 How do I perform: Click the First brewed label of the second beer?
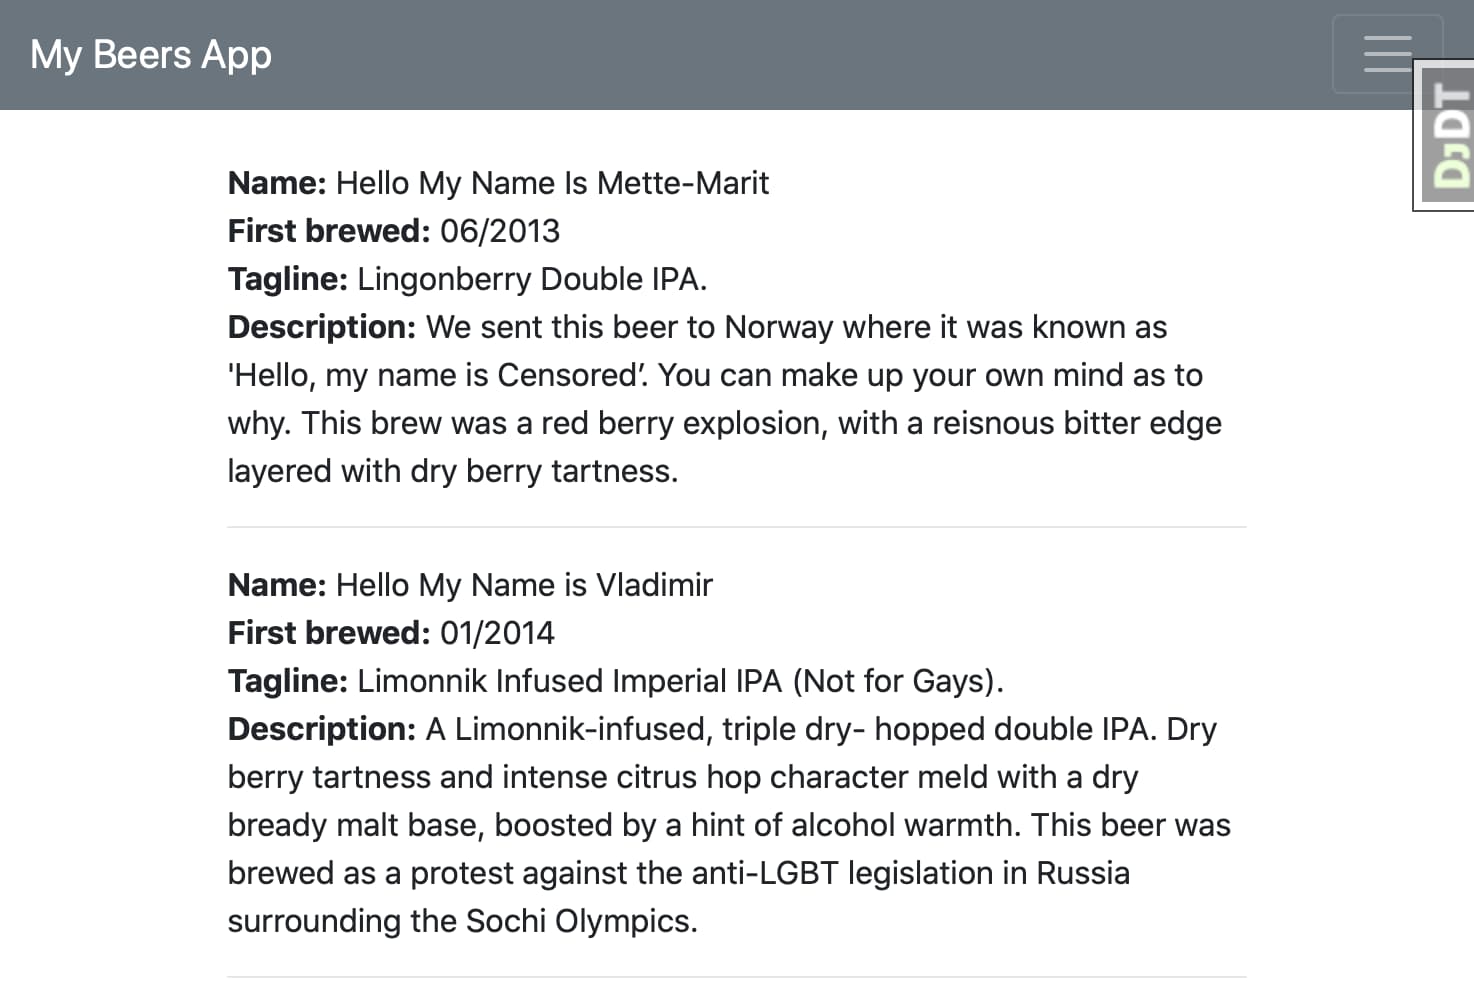pyautogui.click(x=328, y=632)
